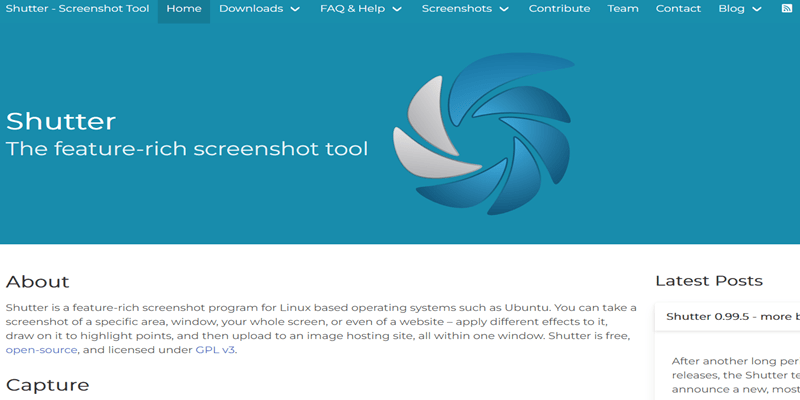Open the Screenshots menu item
Image resolution: width=800 pixels, height=400 pixels.
click(x=457, y=9)
